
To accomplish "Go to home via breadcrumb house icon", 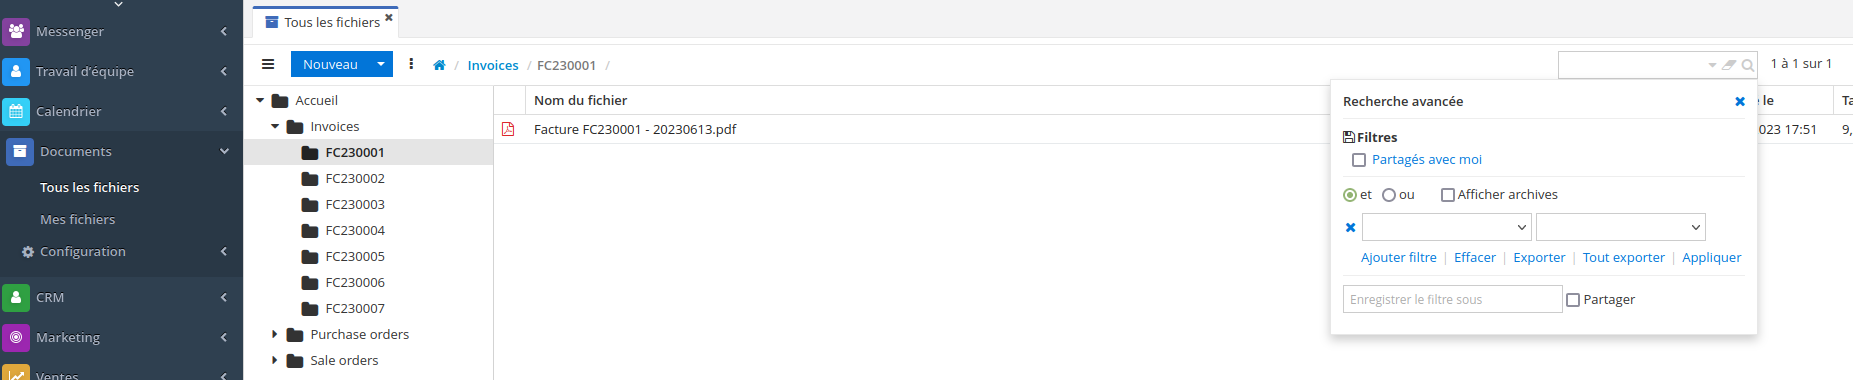I will pyautogui.click(x=439, y=65).
